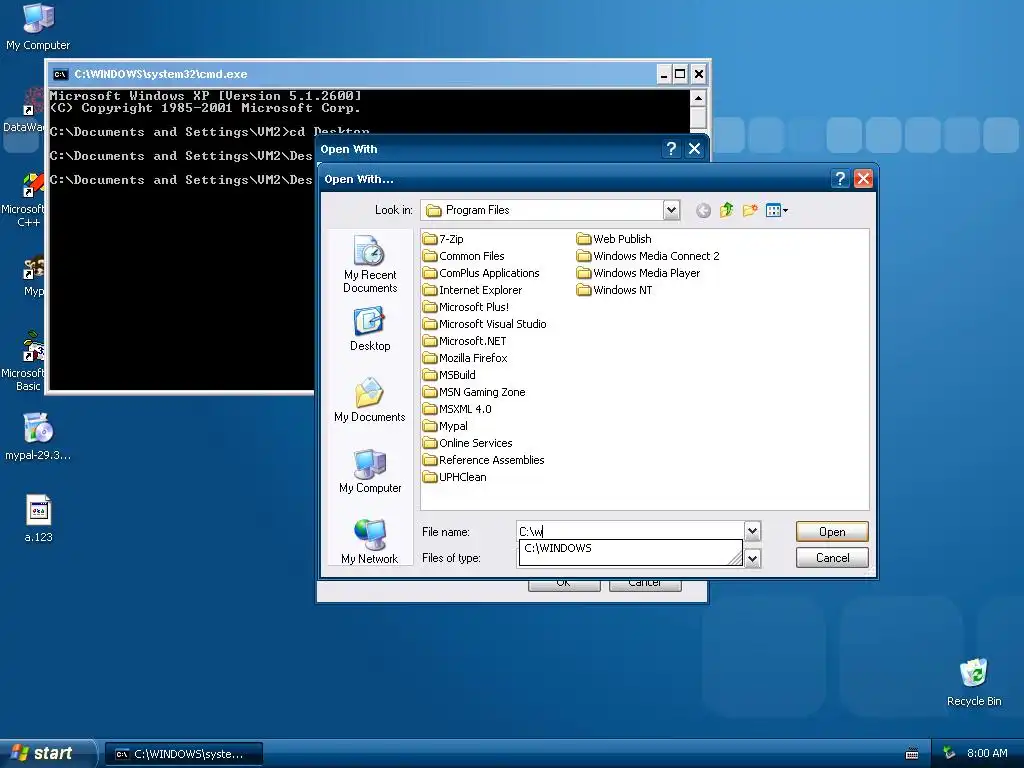Click Safely Remove Hardware tray icon
The width and height of the screenshot is (1024, 768).
click(949, 754)
